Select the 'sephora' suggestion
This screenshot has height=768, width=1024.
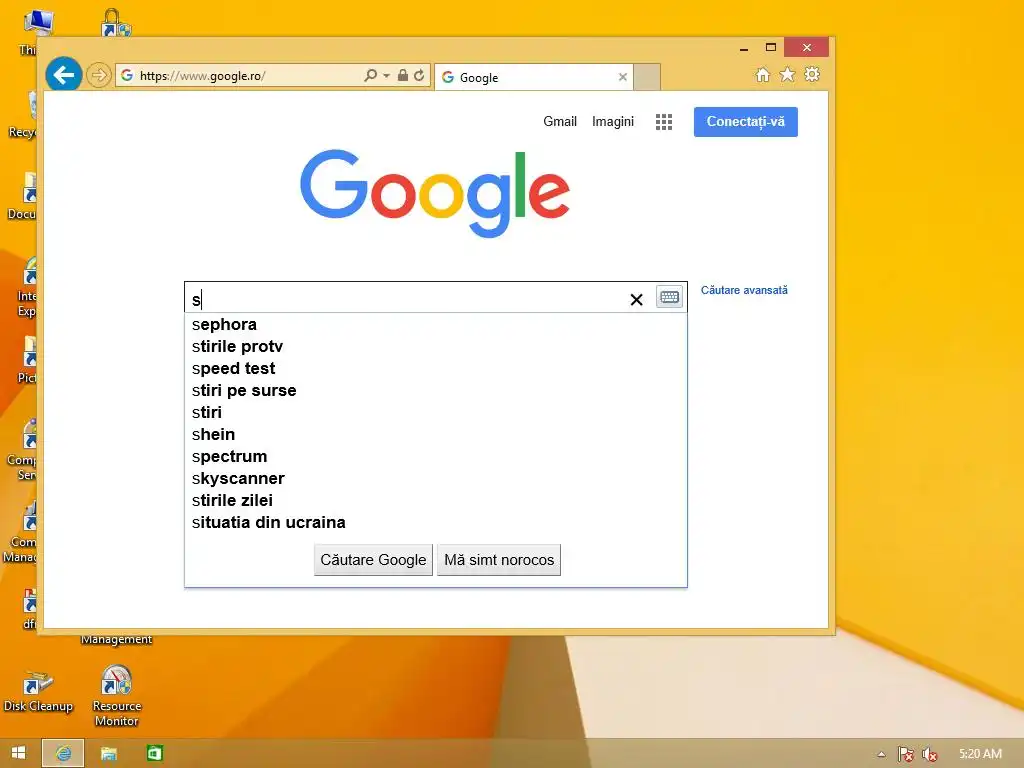coord(436,325)
